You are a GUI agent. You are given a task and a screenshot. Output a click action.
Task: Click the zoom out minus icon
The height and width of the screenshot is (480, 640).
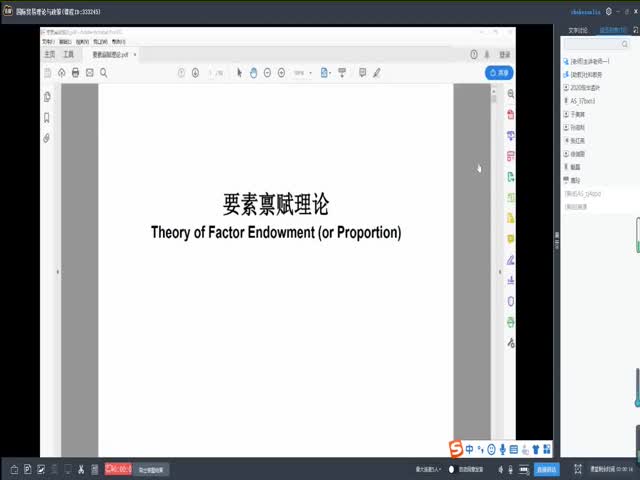pyautogui.click(x=268, y=73)
